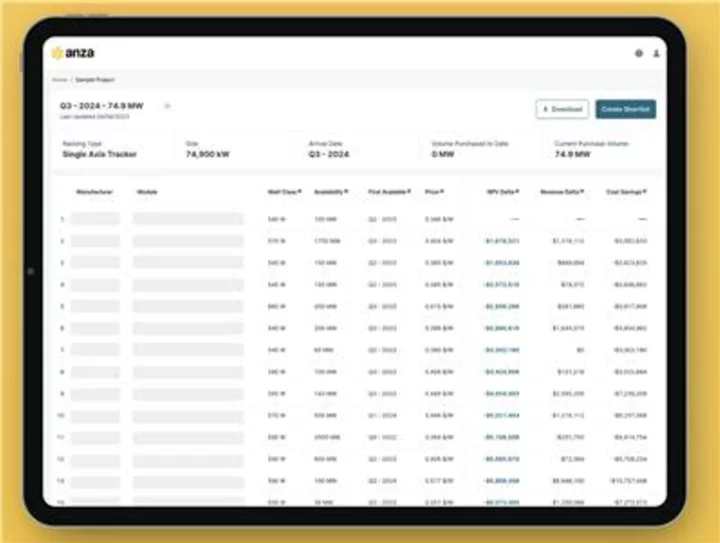Click the small icon beside the project title
Viewport: 720px width, 543px height.
click(167, 106)
